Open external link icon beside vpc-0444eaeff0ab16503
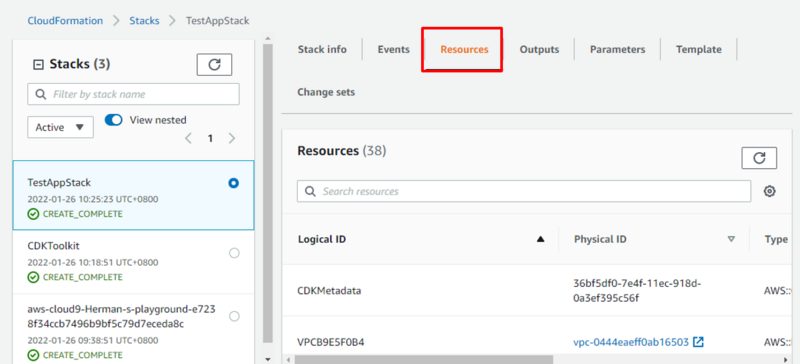Screen dimensions: 800x364 click(698, 342)
